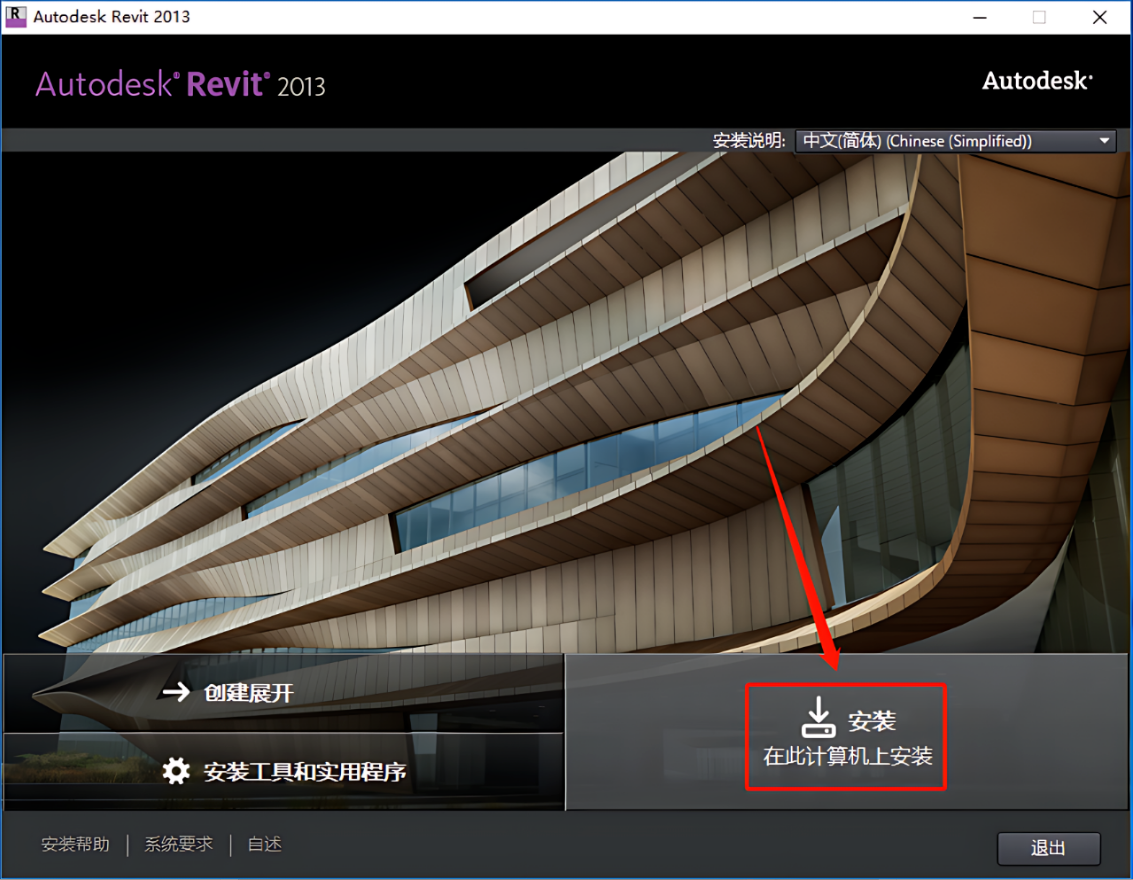Click the Autodesk Revit 2013 logo
This screenshot has height=880, width=1133.
coord(180,84)
